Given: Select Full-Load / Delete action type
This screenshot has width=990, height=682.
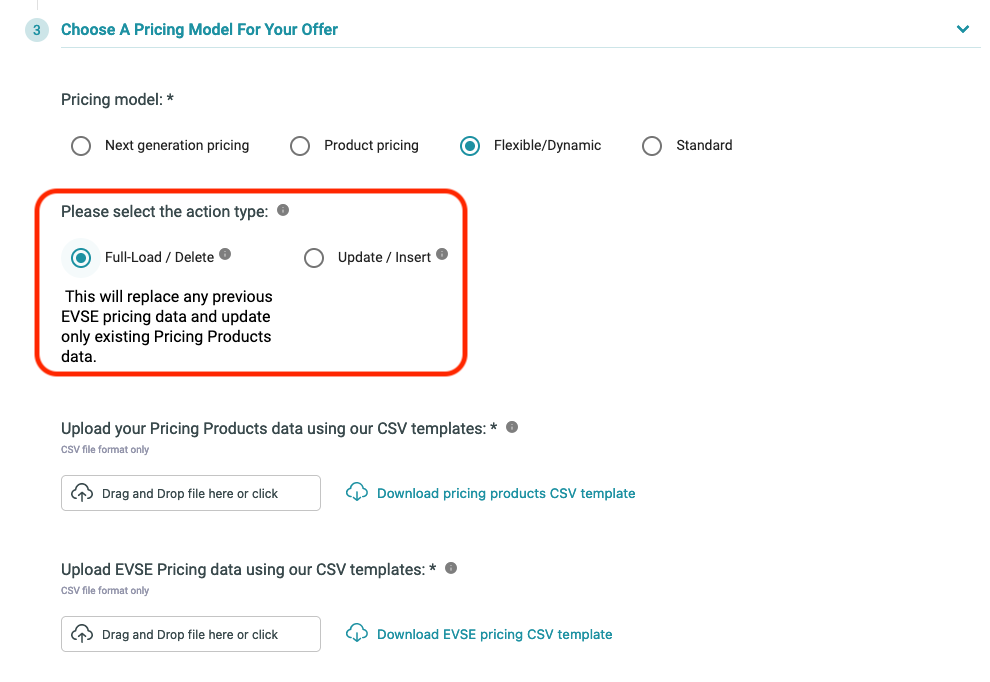Looking at the screenshot, I should tap(81, 258).
